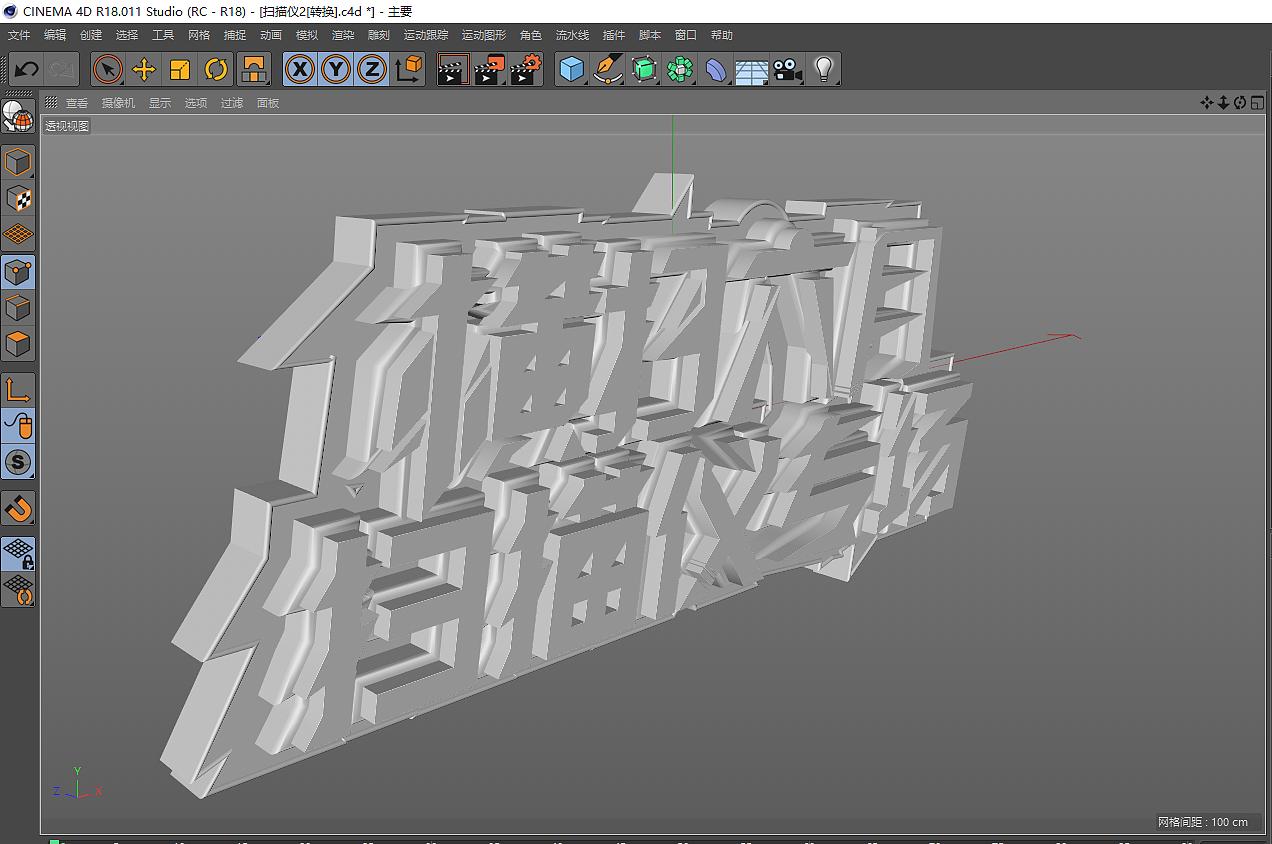Viewport: 1272px width, 844px height.
Task: Toggle Z axis lock
Action: click(x=372, y=69)
